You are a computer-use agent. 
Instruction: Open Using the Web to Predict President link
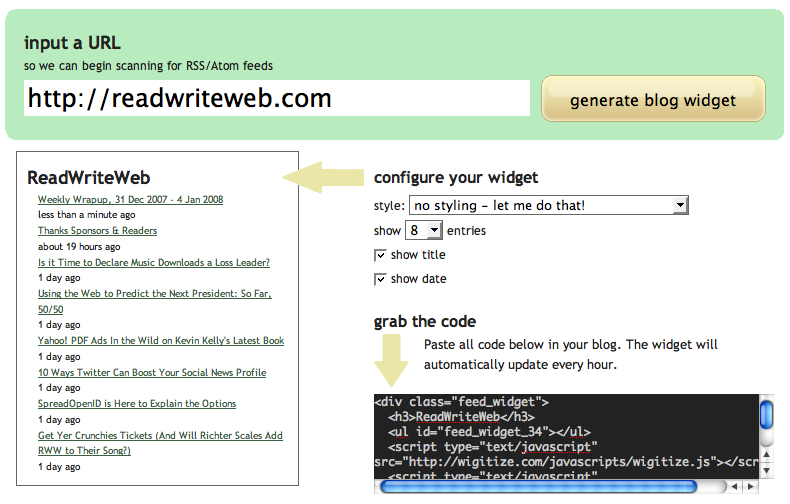pos(155,301)
